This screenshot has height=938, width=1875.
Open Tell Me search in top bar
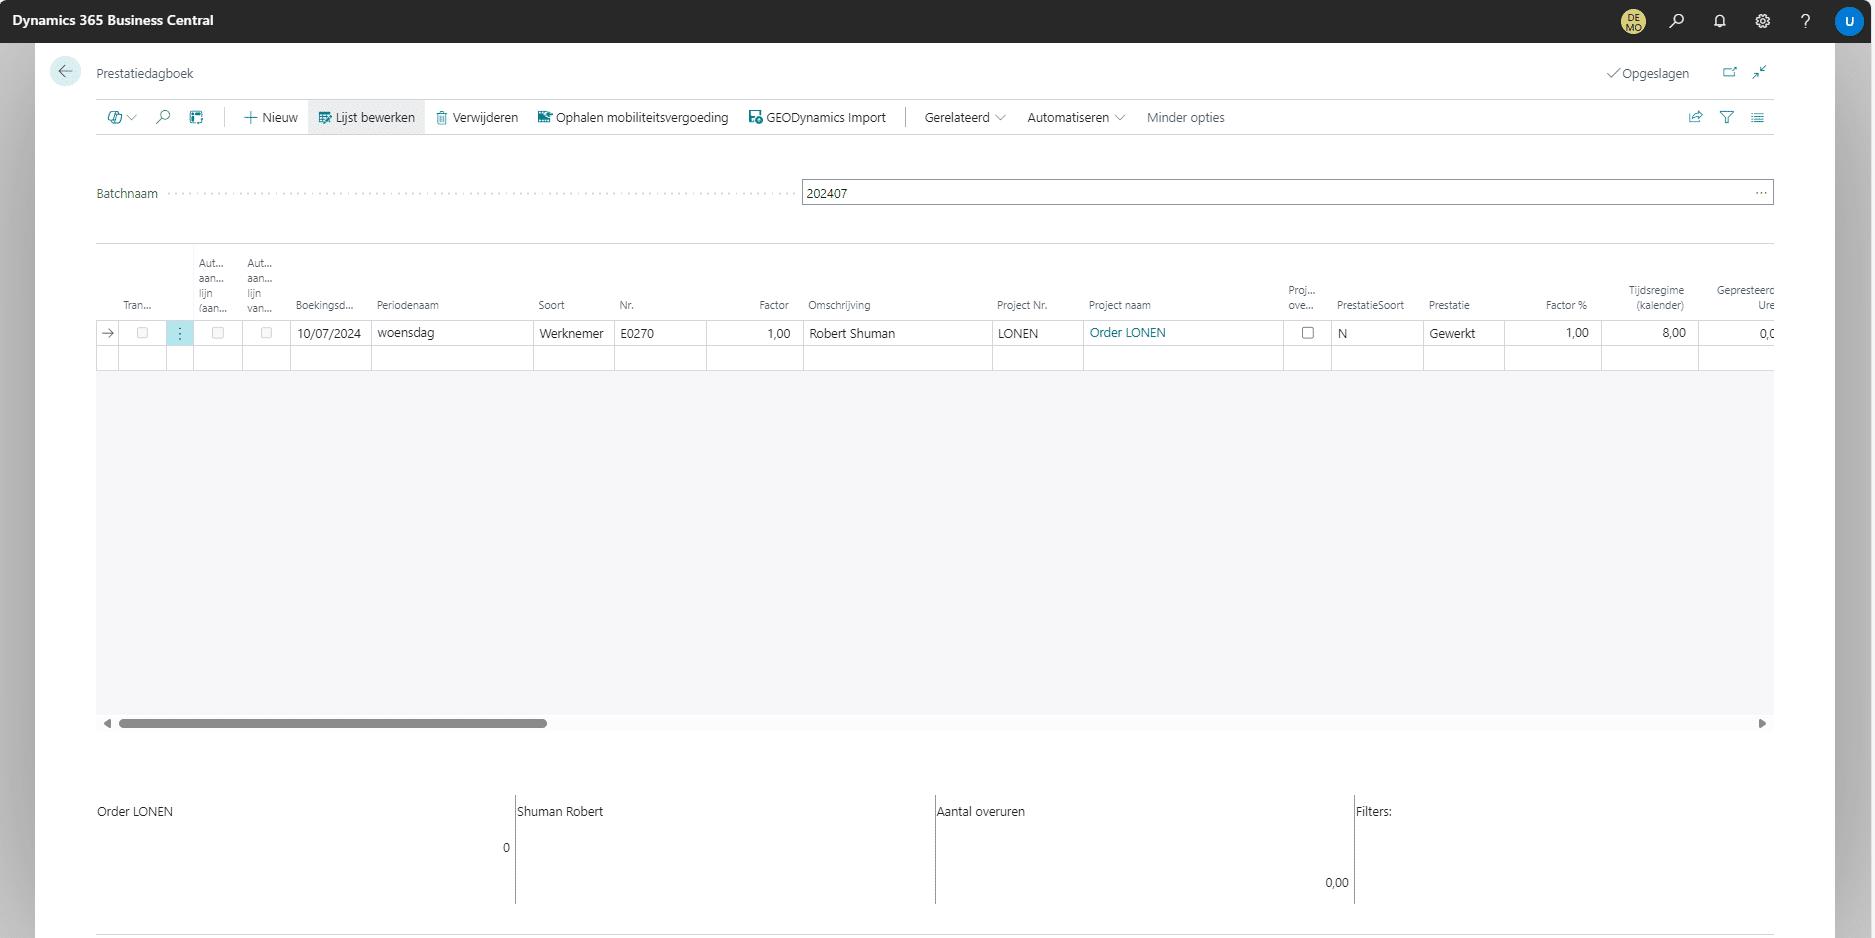point(1677,21)
